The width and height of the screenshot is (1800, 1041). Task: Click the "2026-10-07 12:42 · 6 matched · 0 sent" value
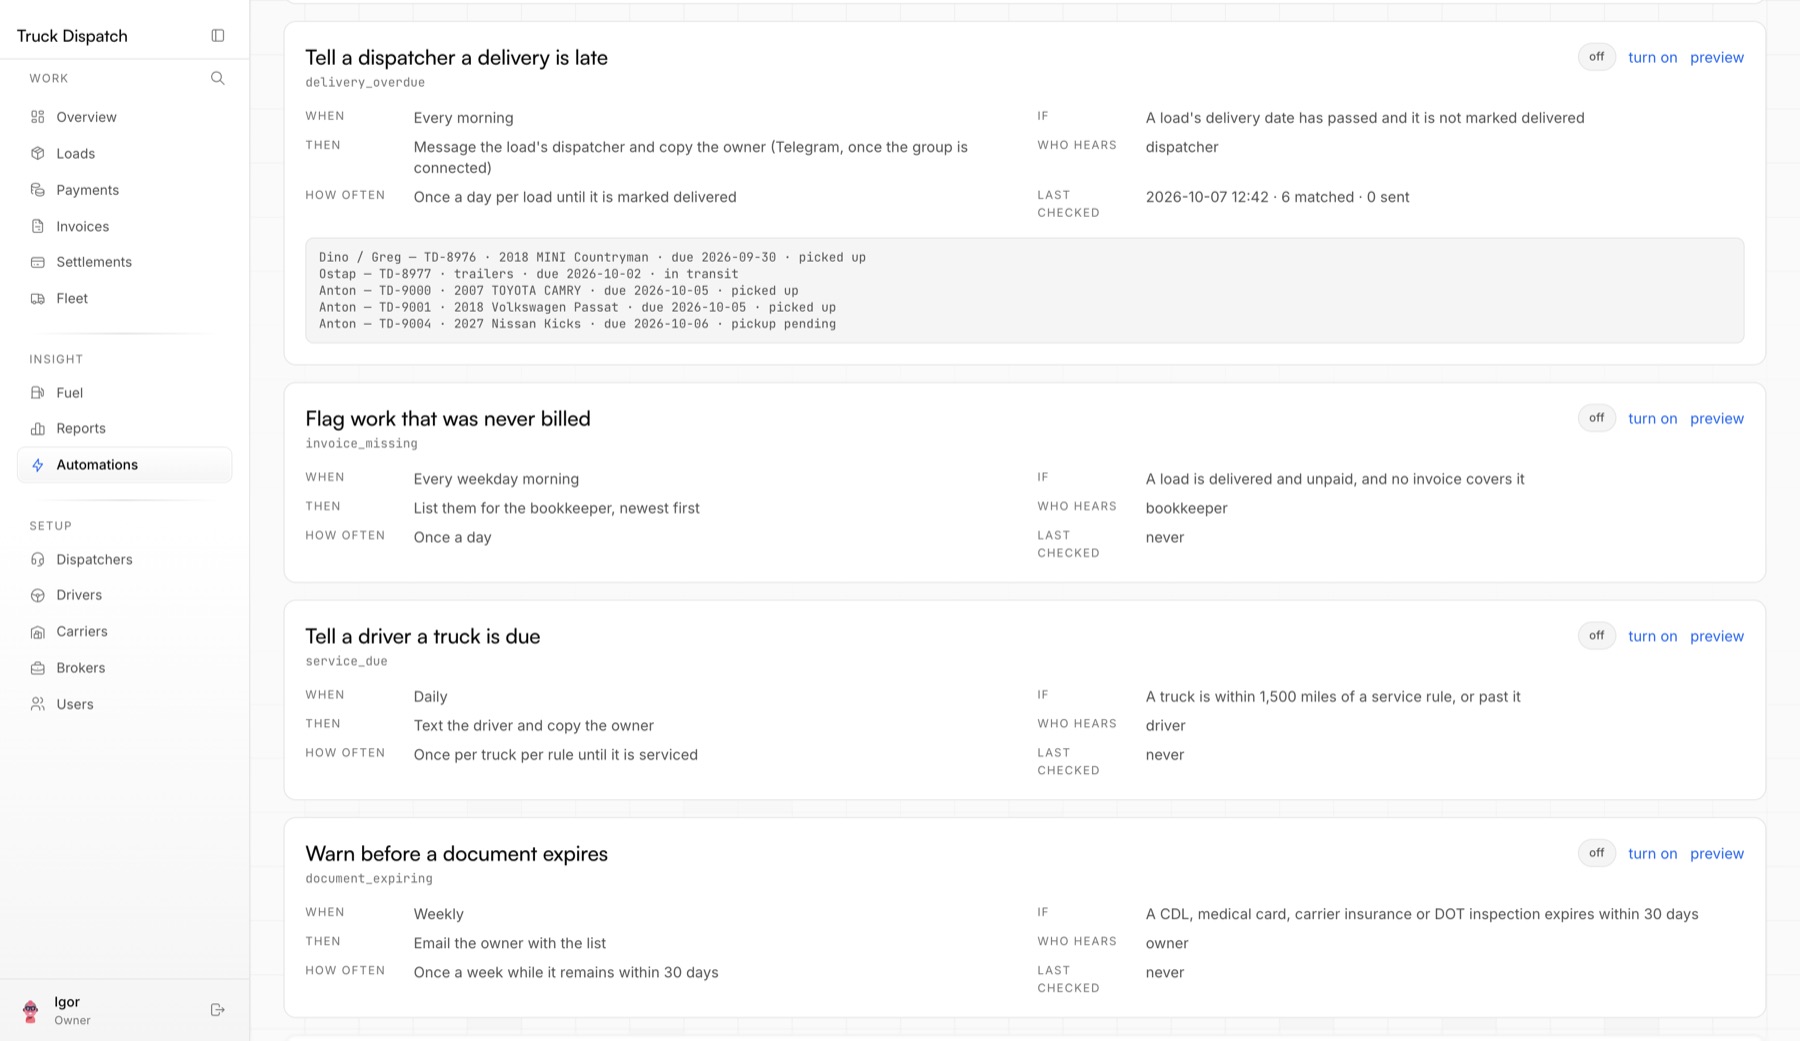[x=1278, y=197]
